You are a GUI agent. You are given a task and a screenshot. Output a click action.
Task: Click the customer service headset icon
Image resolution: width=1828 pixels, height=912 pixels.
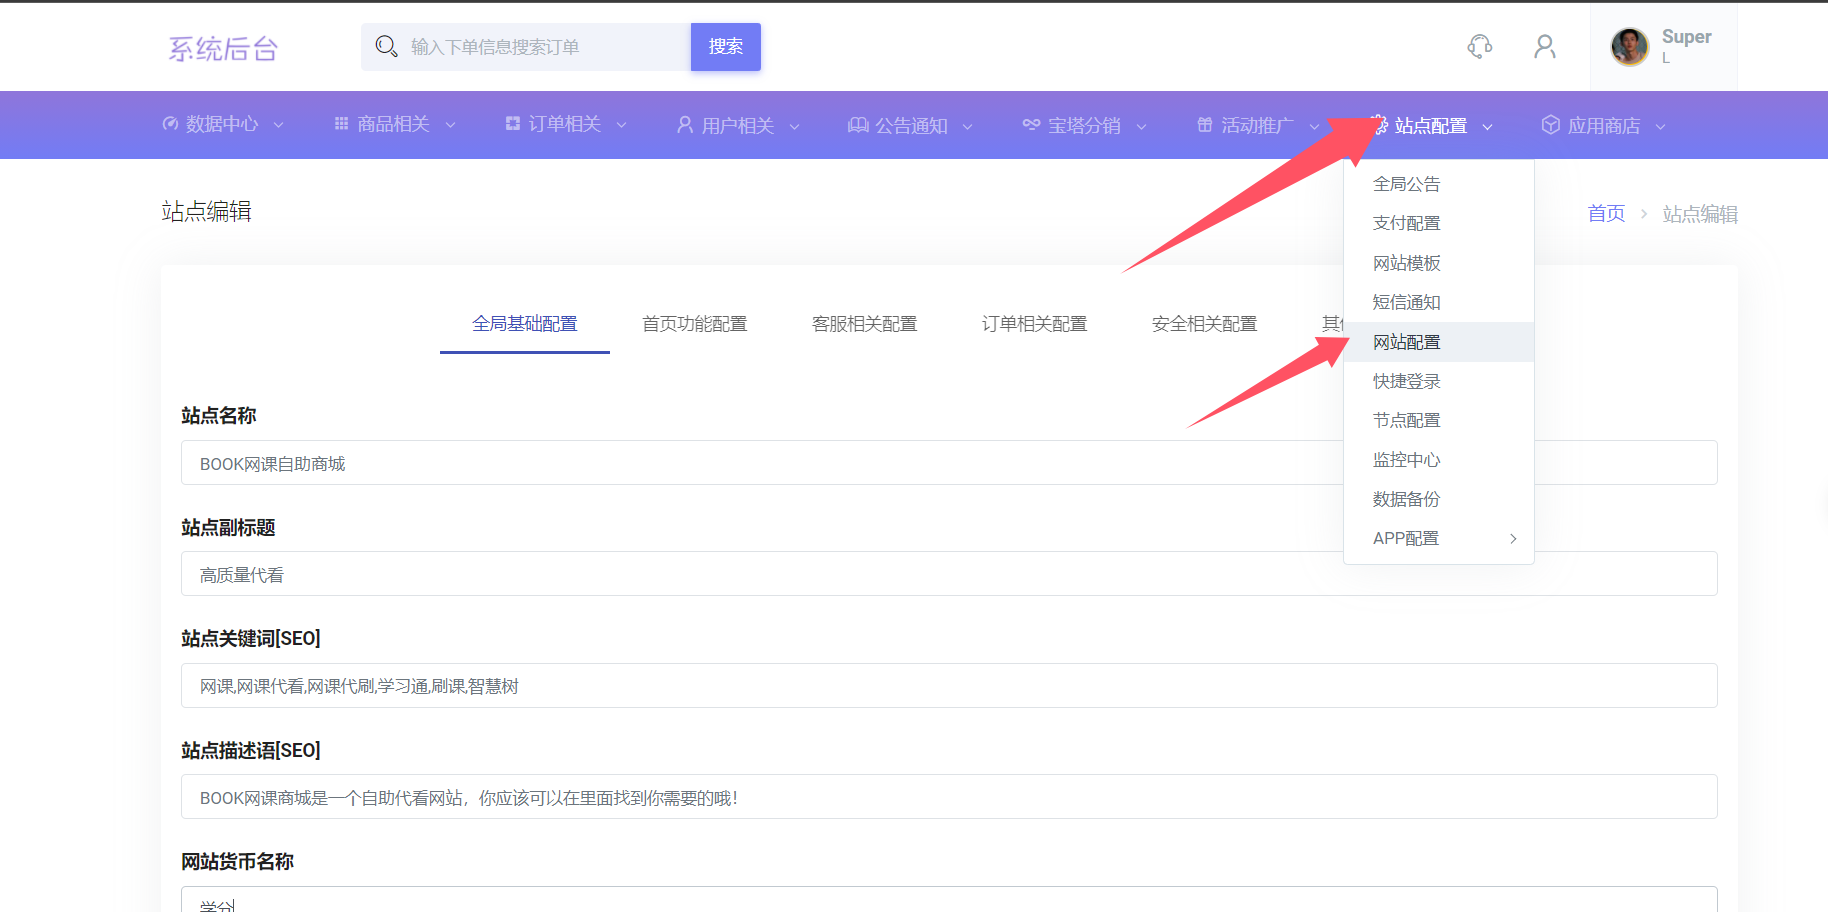coord(1479,46)
